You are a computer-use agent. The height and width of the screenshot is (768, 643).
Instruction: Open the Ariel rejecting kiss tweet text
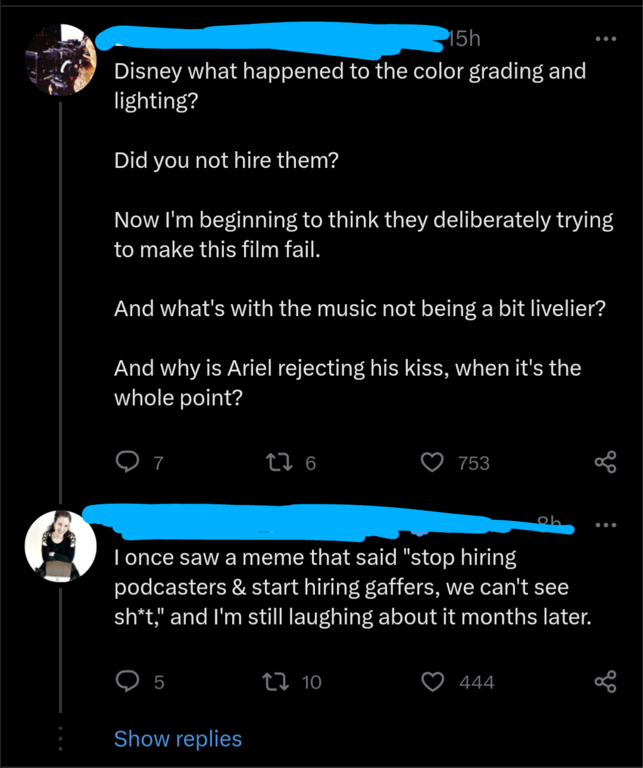coord(347,382)
